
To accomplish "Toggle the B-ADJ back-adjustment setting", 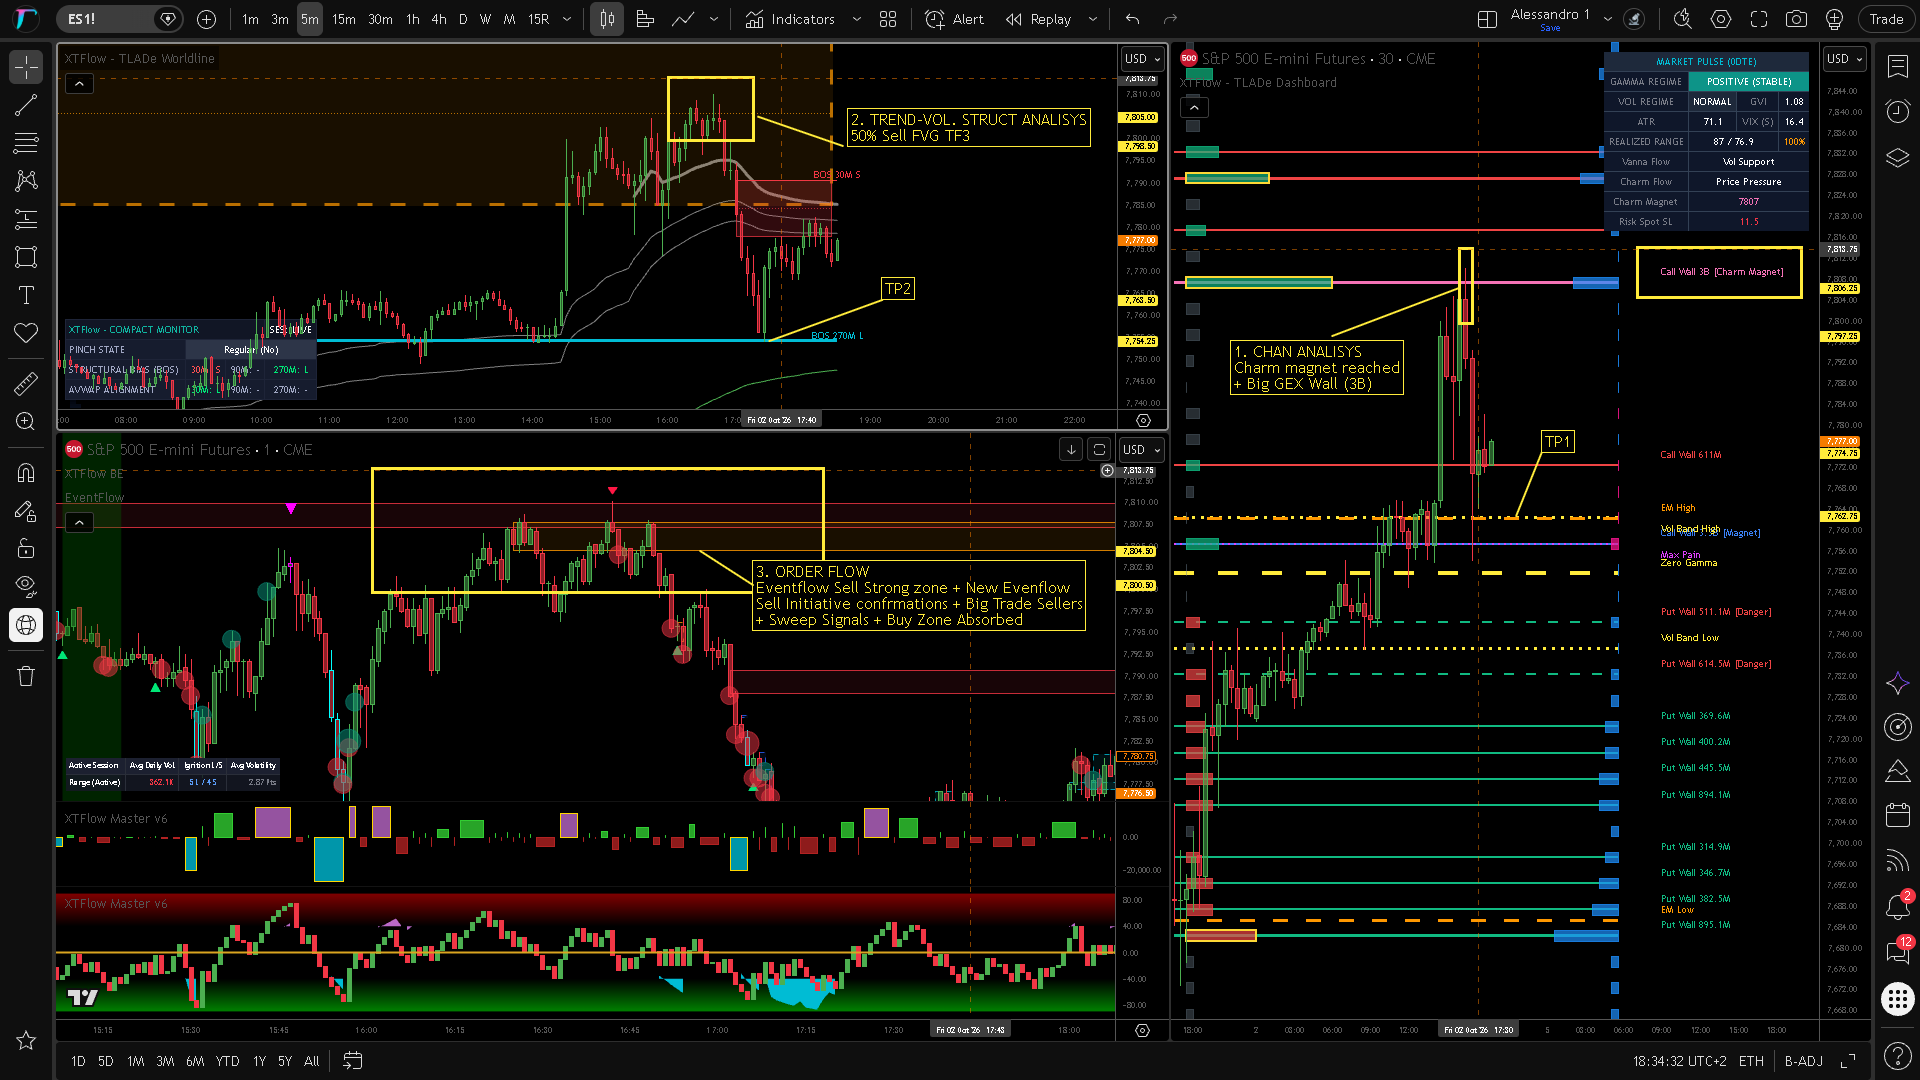I will click(x=1803, y=1061).
